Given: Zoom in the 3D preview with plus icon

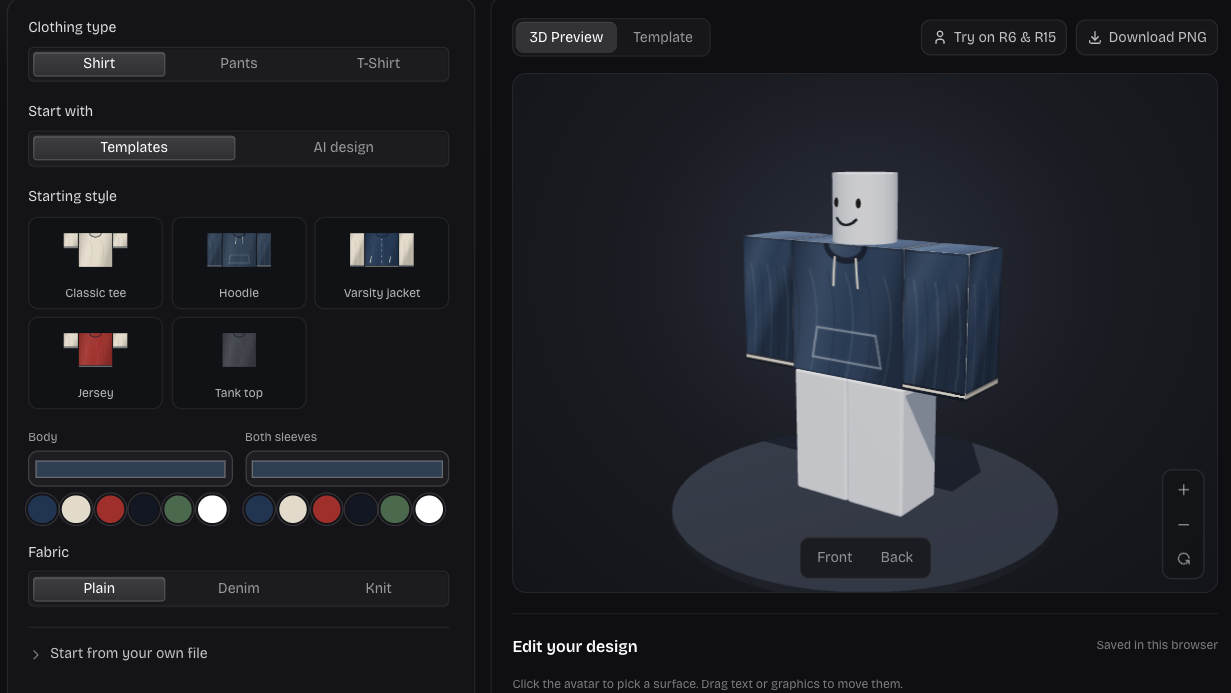Looking at the screenshot, I should (x=1184, y=490).
